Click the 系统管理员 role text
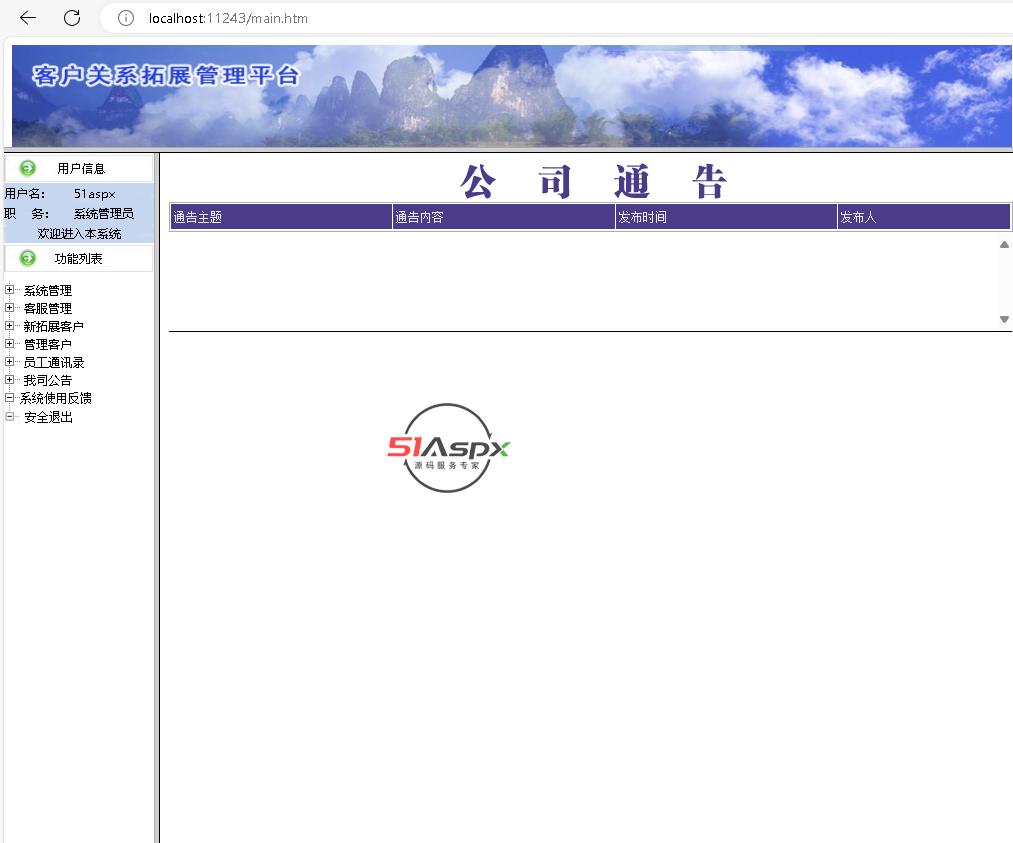1013x843 pixels. click(103, 214)
